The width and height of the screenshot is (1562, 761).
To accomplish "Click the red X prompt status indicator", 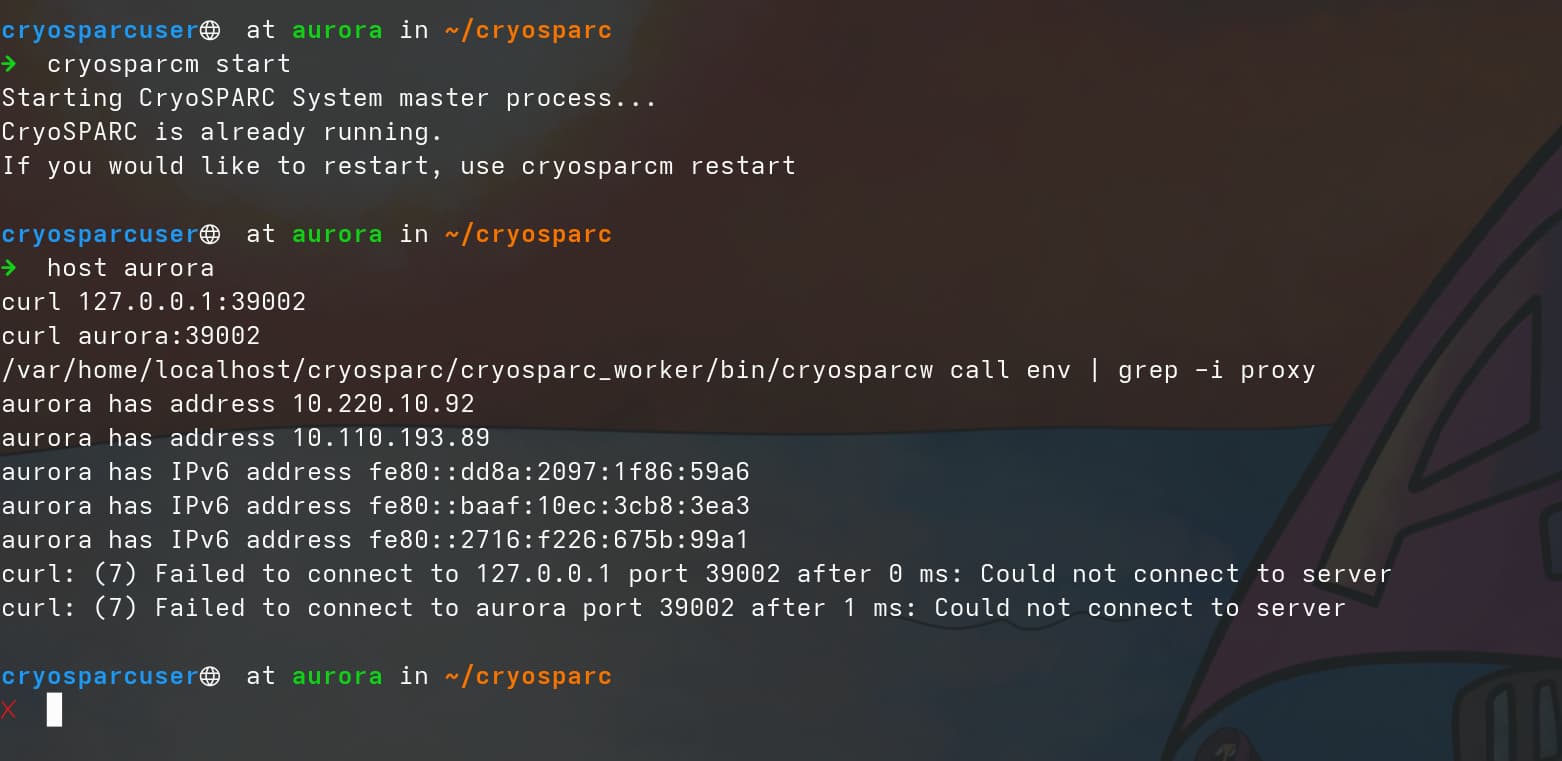I will pyautogui.click(x=9, y=710).
